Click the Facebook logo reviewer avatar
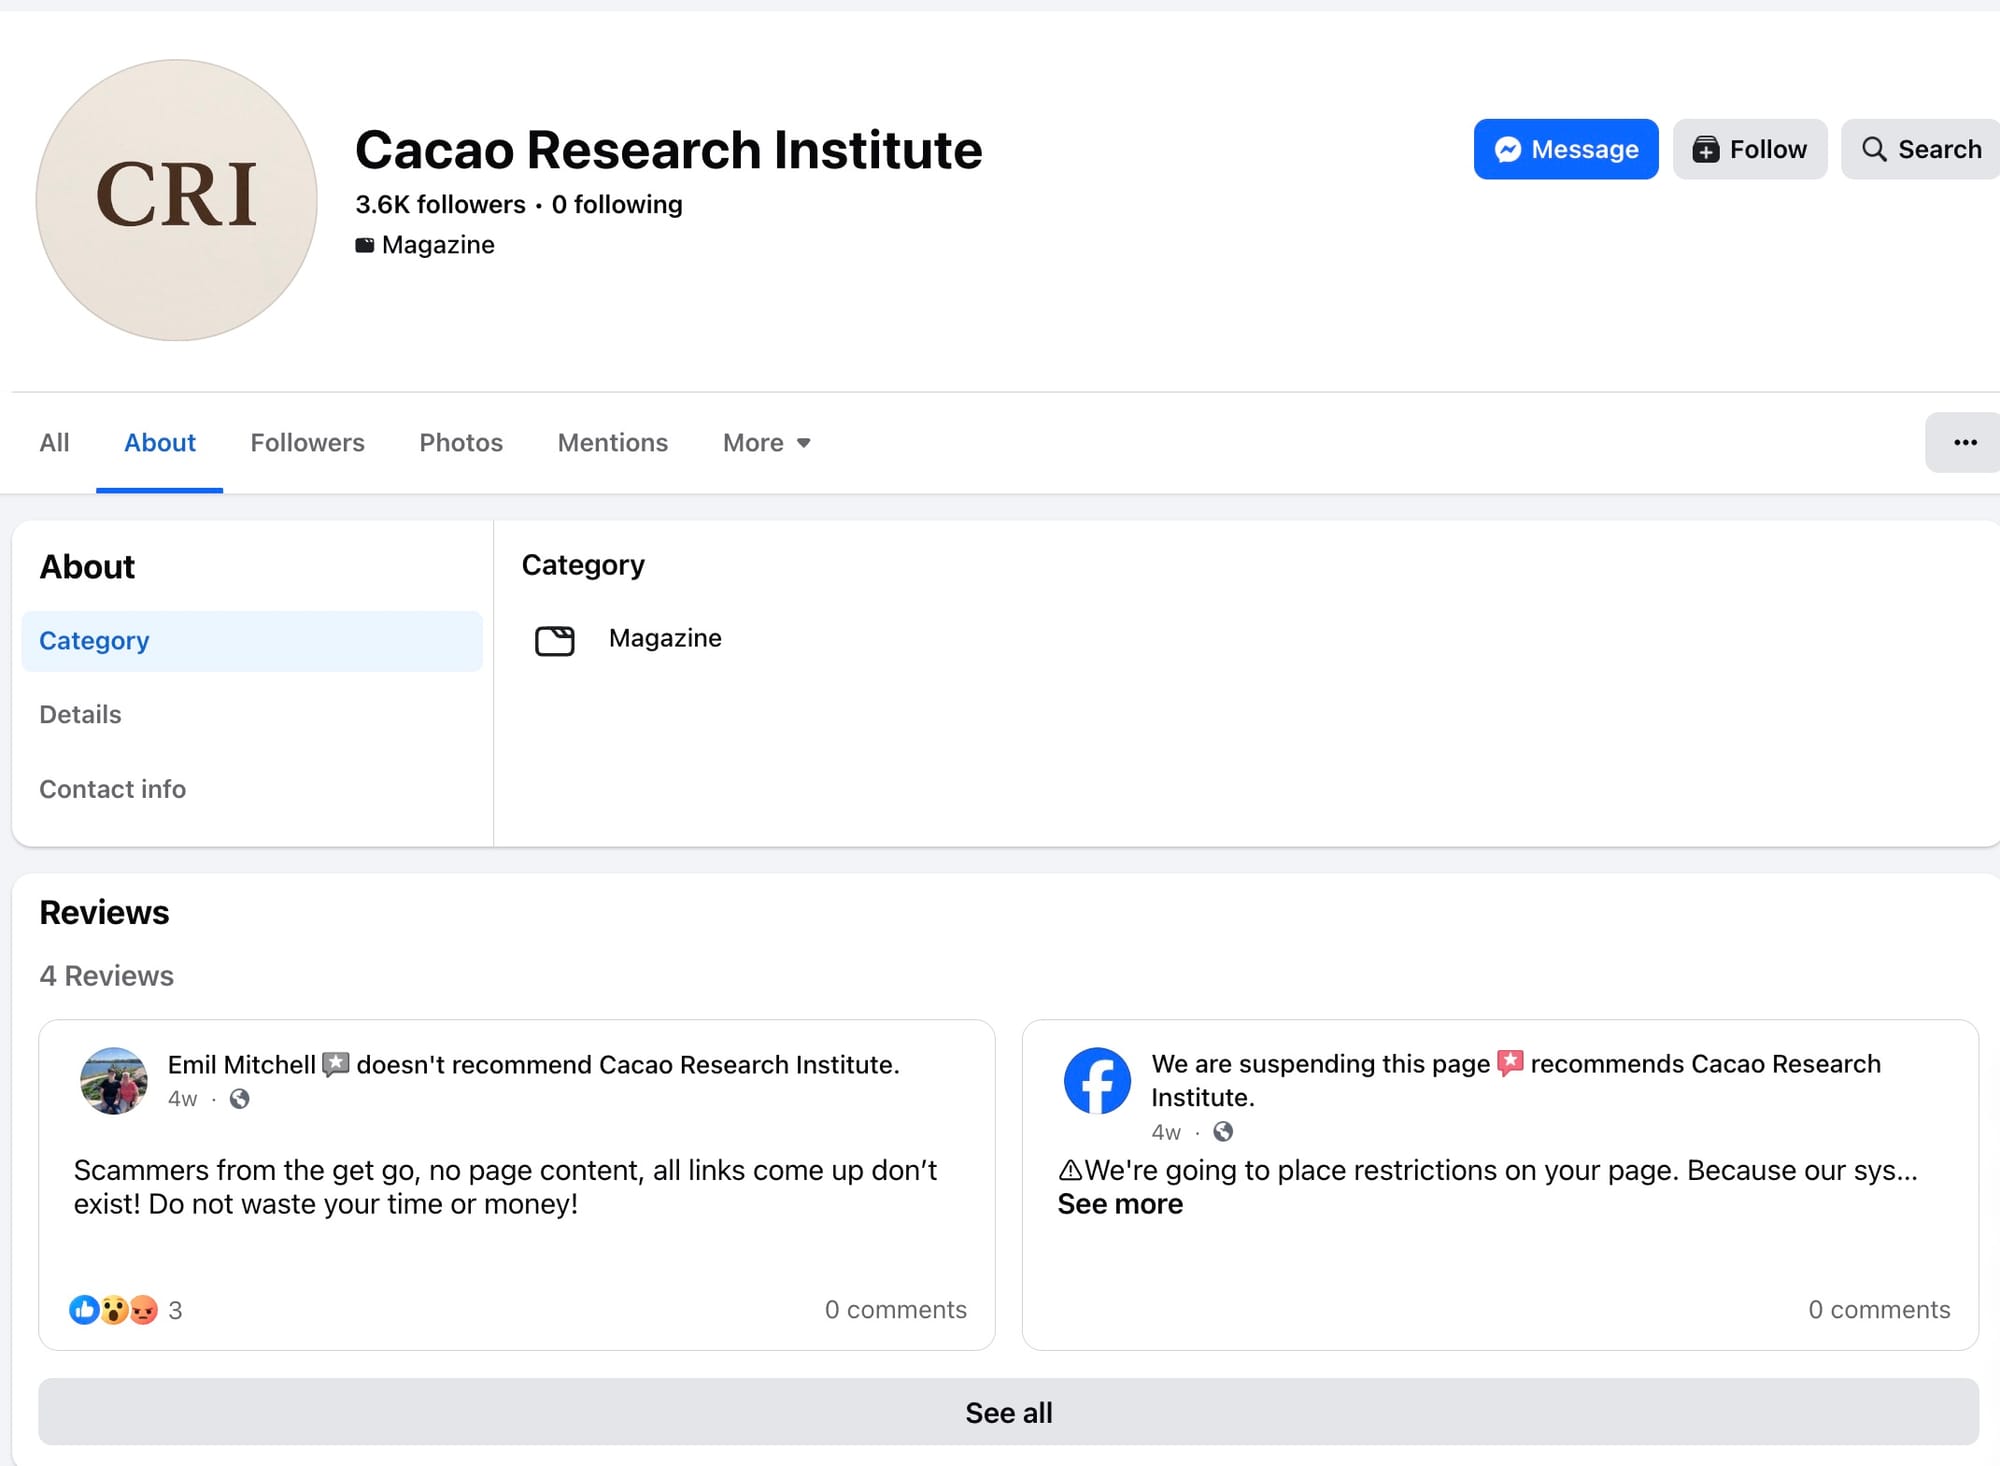The height and width of the screenshot is (1466, 2000). (x=1097, y=1081)
